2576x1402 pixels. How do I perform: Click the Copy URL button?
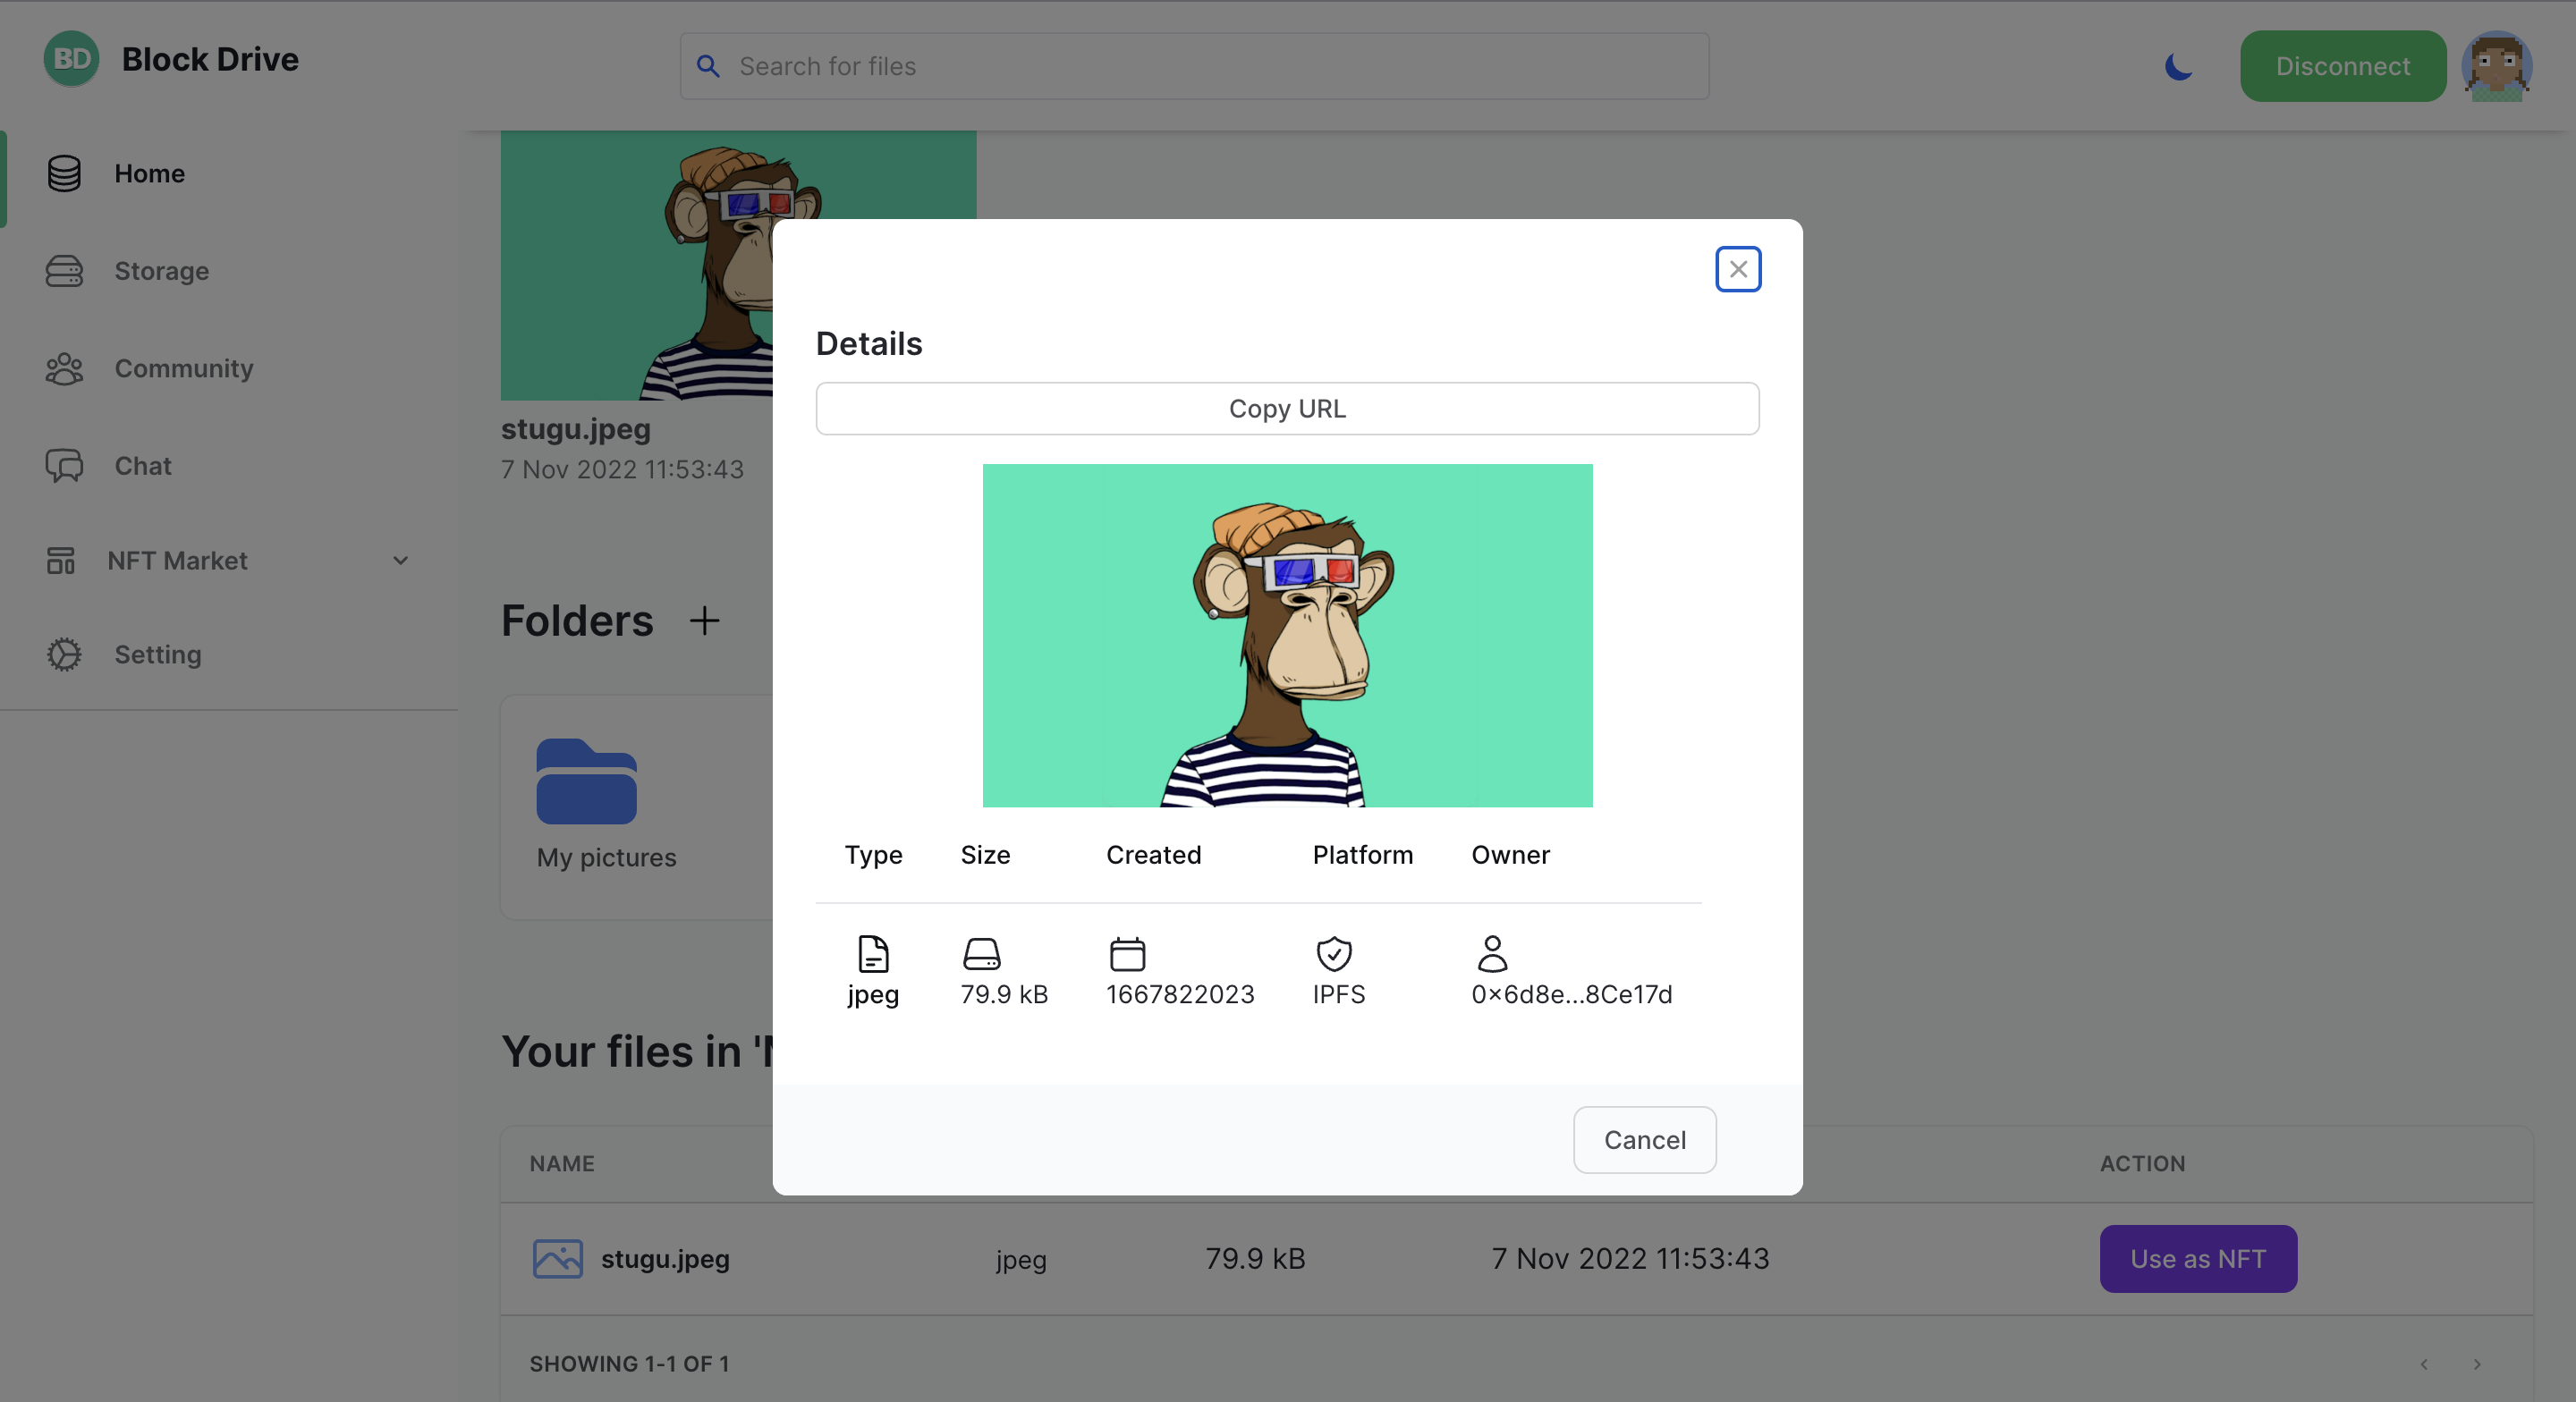pos(1287,409)
